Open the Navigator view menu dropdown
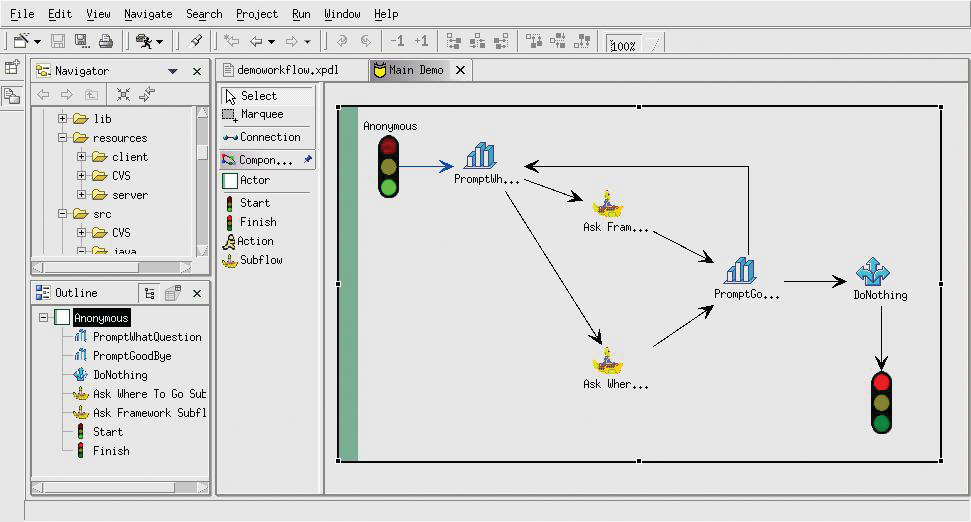The width and height of the screenshot is (971, 522). [173, 71]
